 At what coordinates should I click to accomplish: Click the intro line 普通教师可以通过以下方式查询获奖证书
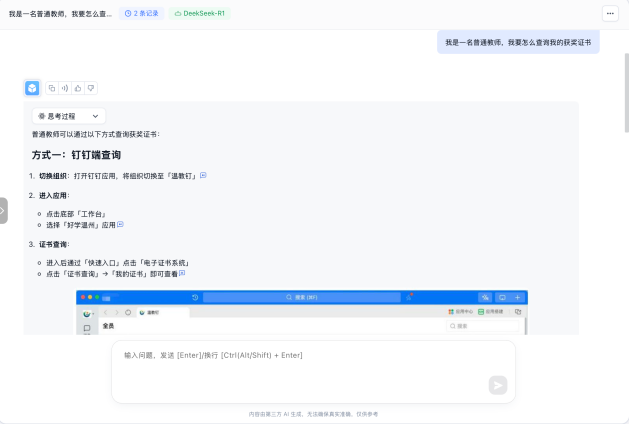[x=95, y=134]
